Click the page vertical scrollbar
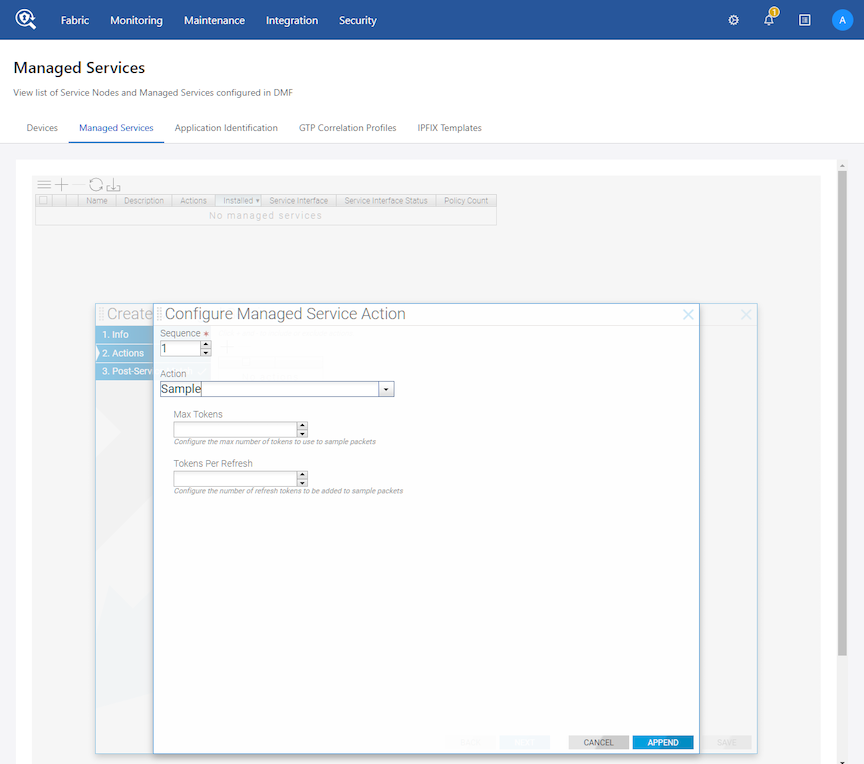This screenshot has height=764, width=864. click(842, 413)
